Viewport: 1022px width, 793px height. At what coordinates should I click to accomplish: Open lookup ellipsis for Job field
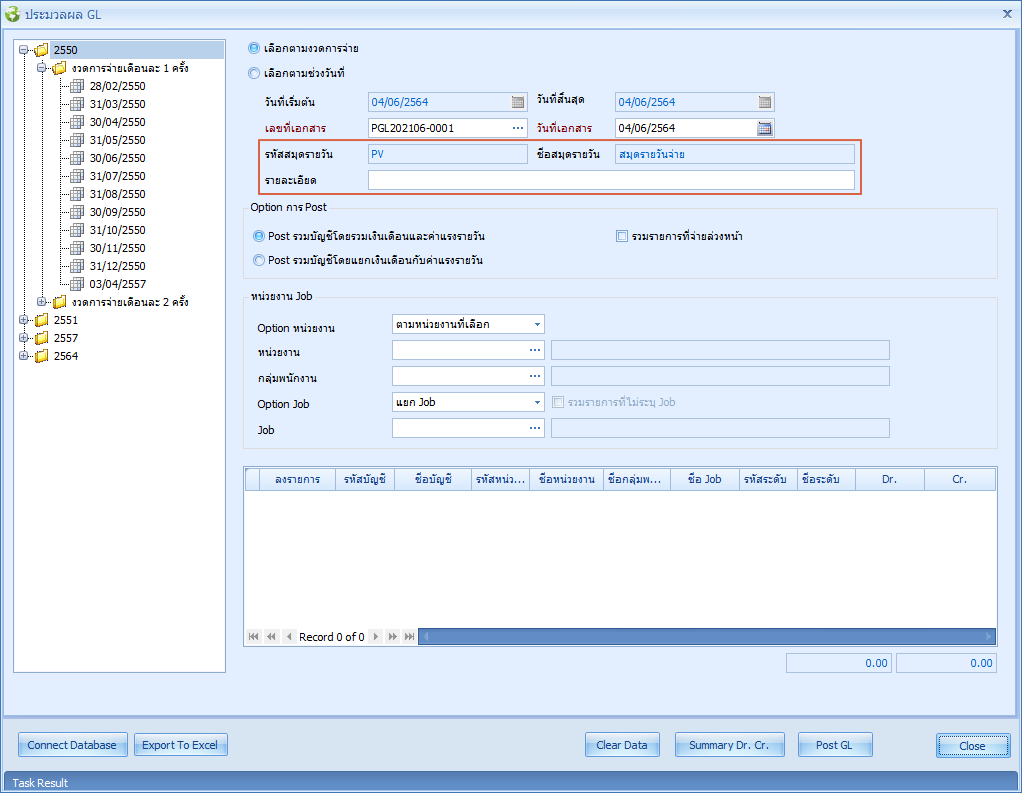pos(535,428)
